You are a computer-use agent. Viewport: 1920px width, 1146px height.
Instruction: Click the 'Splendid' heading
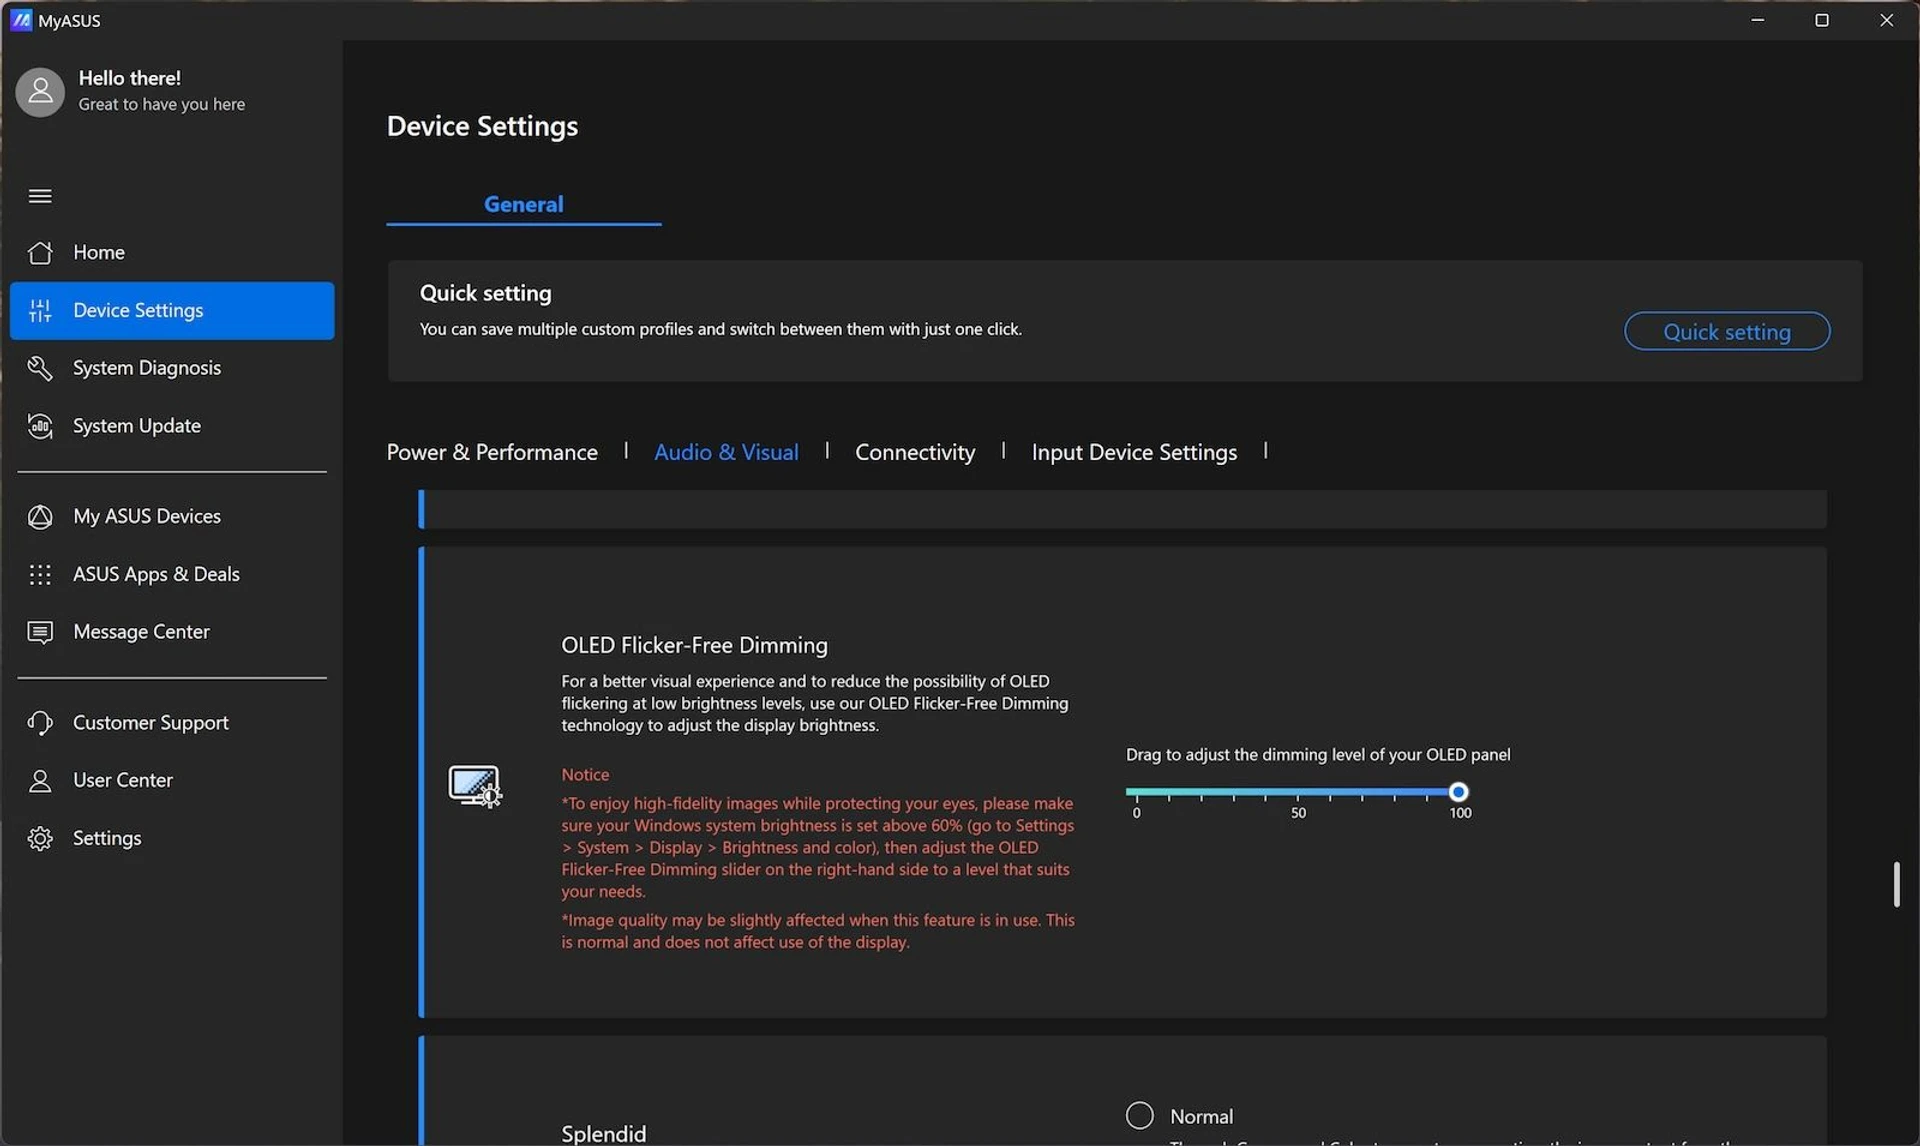tap(603, 1134)
